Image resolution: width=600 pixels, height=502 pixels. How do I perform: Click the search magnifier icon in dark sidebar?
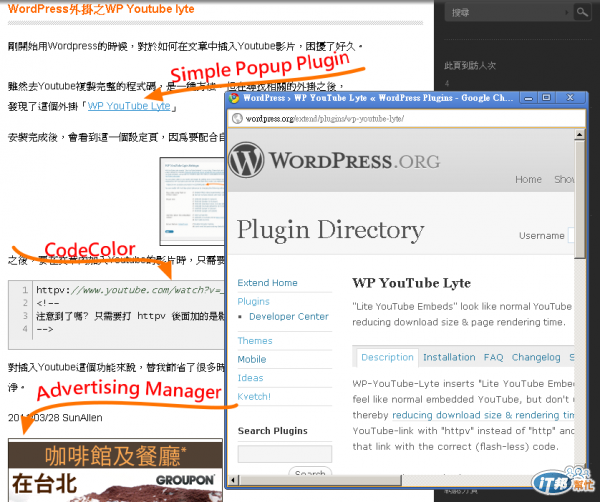click(582, 12)
